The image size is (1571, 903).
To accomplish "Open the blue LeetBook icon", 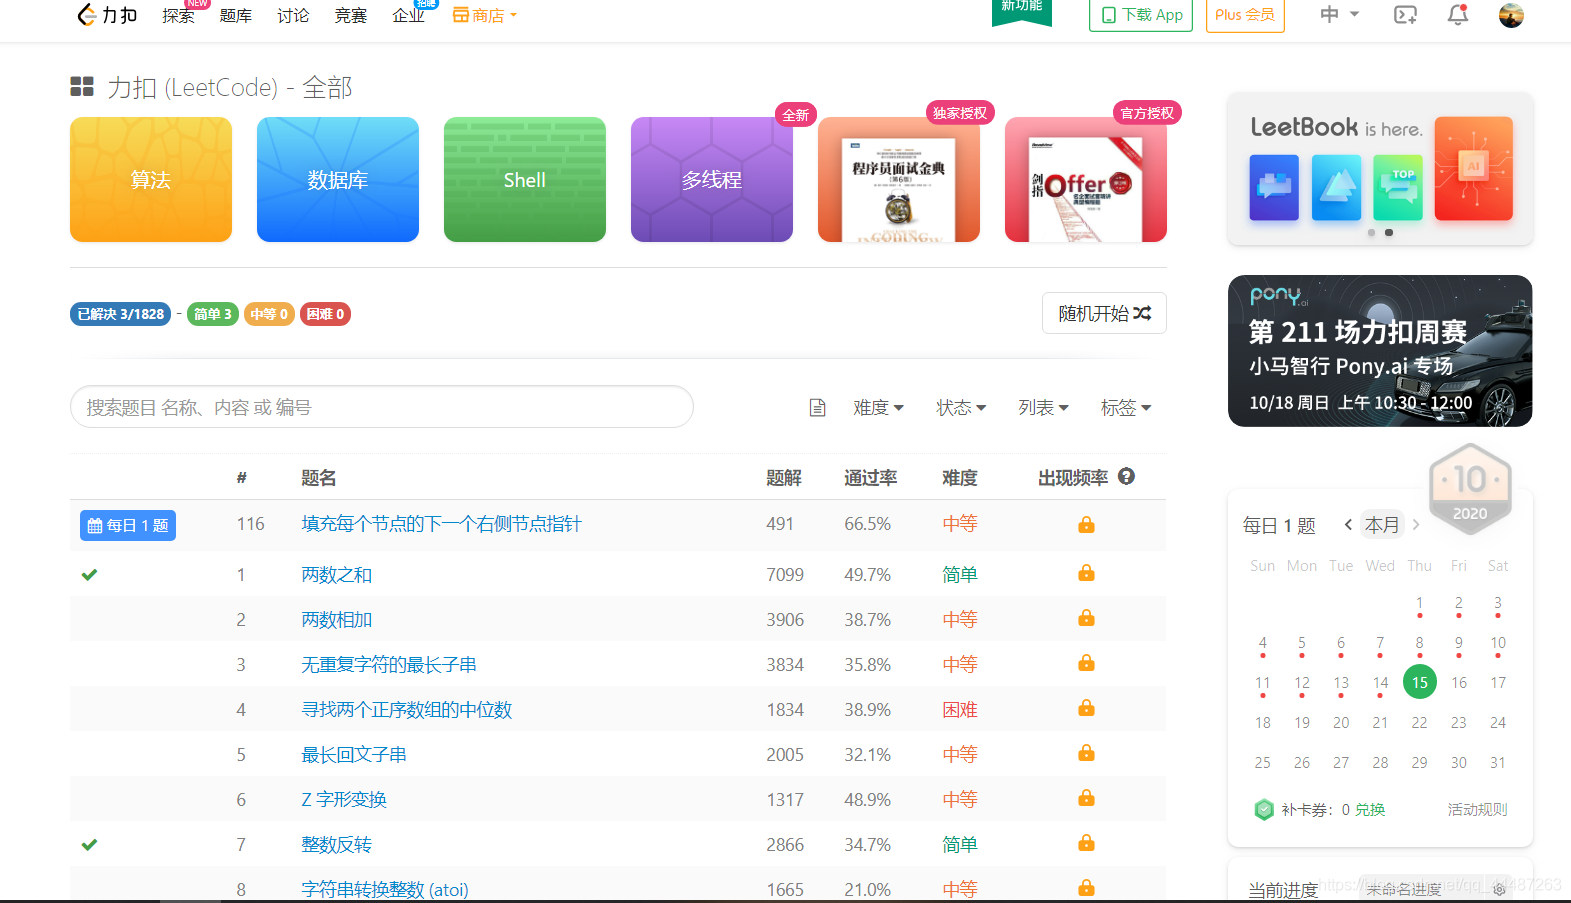I will coord(1274,188).
